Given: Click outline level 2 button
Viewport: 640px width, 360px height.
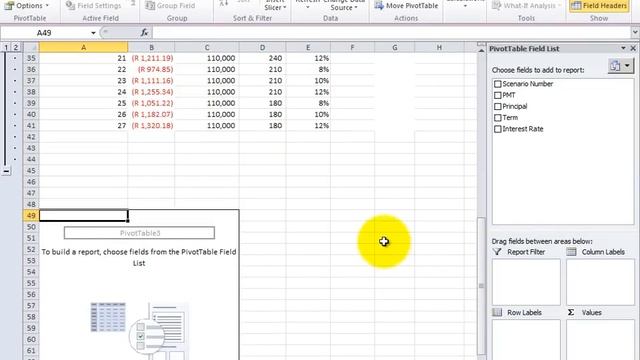Looking at the screenshot, I should pyautogui.click(x=16, y=47).
